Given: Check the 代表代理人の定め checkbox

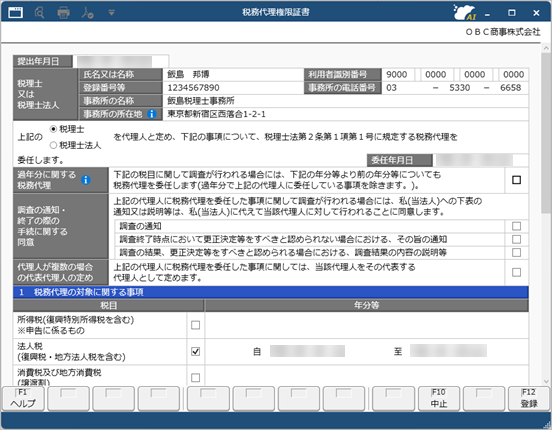Looking at the screenshot, I should (x=516, y=272).
